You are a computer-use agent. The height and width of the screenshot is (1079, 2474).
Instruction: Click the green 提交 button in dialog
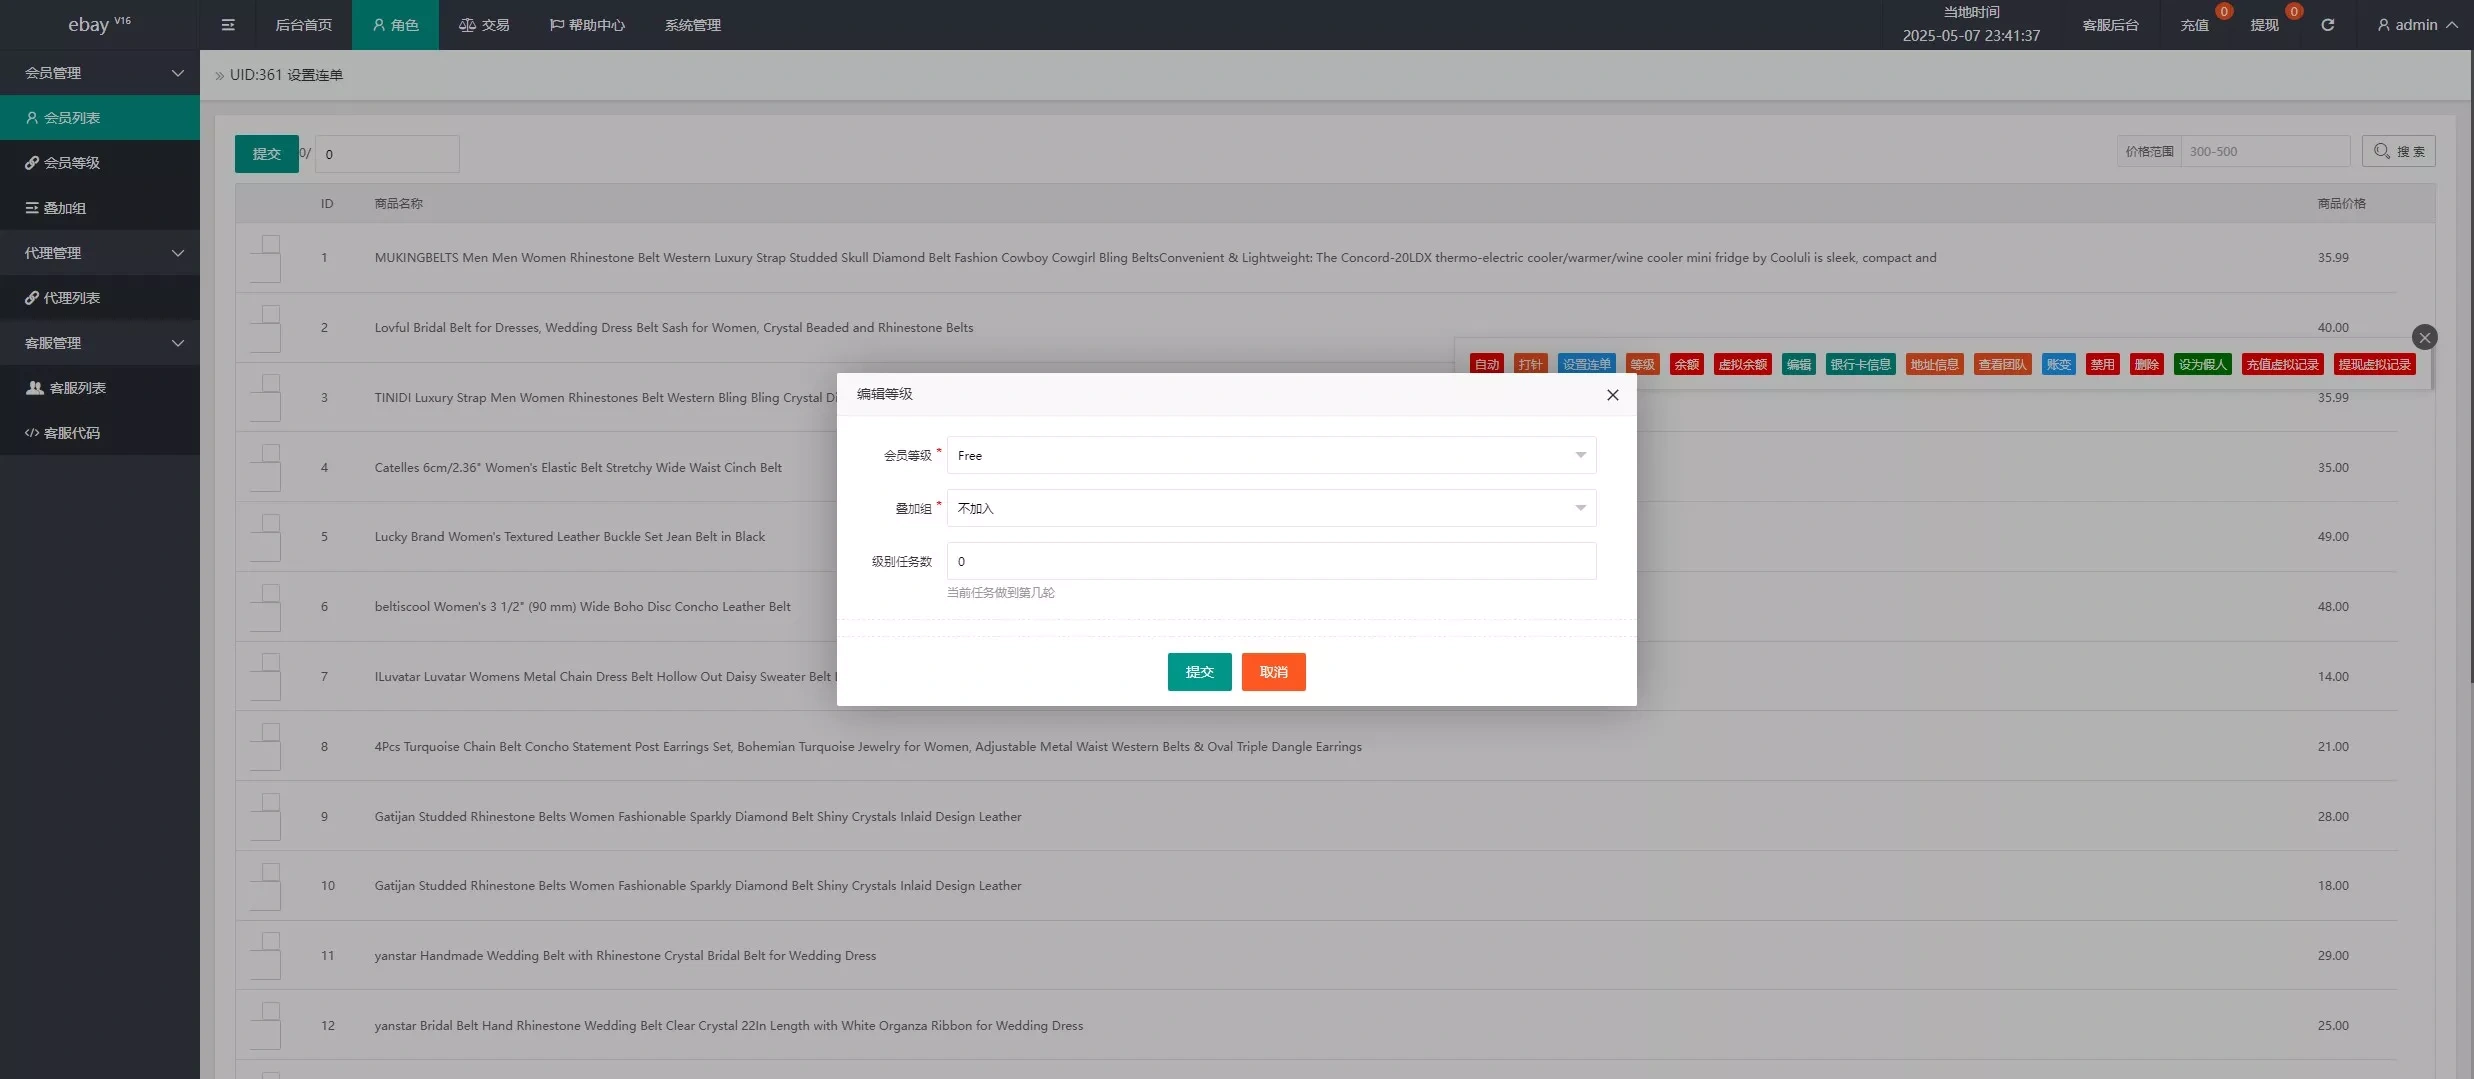click(1199, 672)
